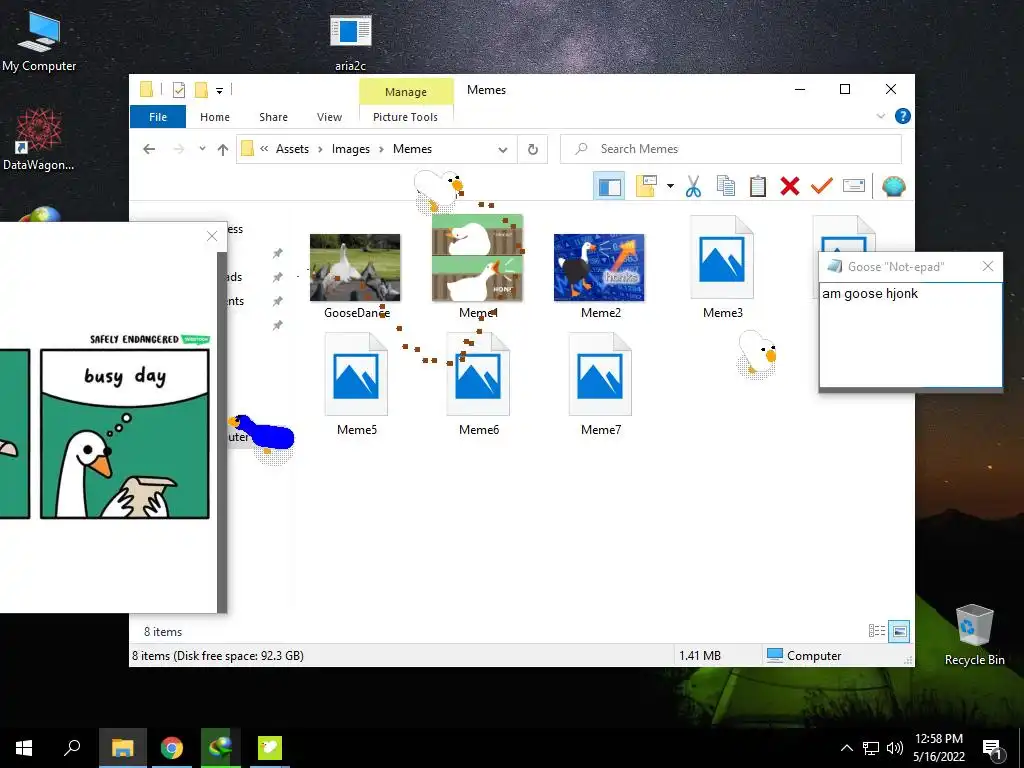Screen dimensions: 1024x768
Task: Expand the arrow after Images breadcrumb
Action: point(381,149)
